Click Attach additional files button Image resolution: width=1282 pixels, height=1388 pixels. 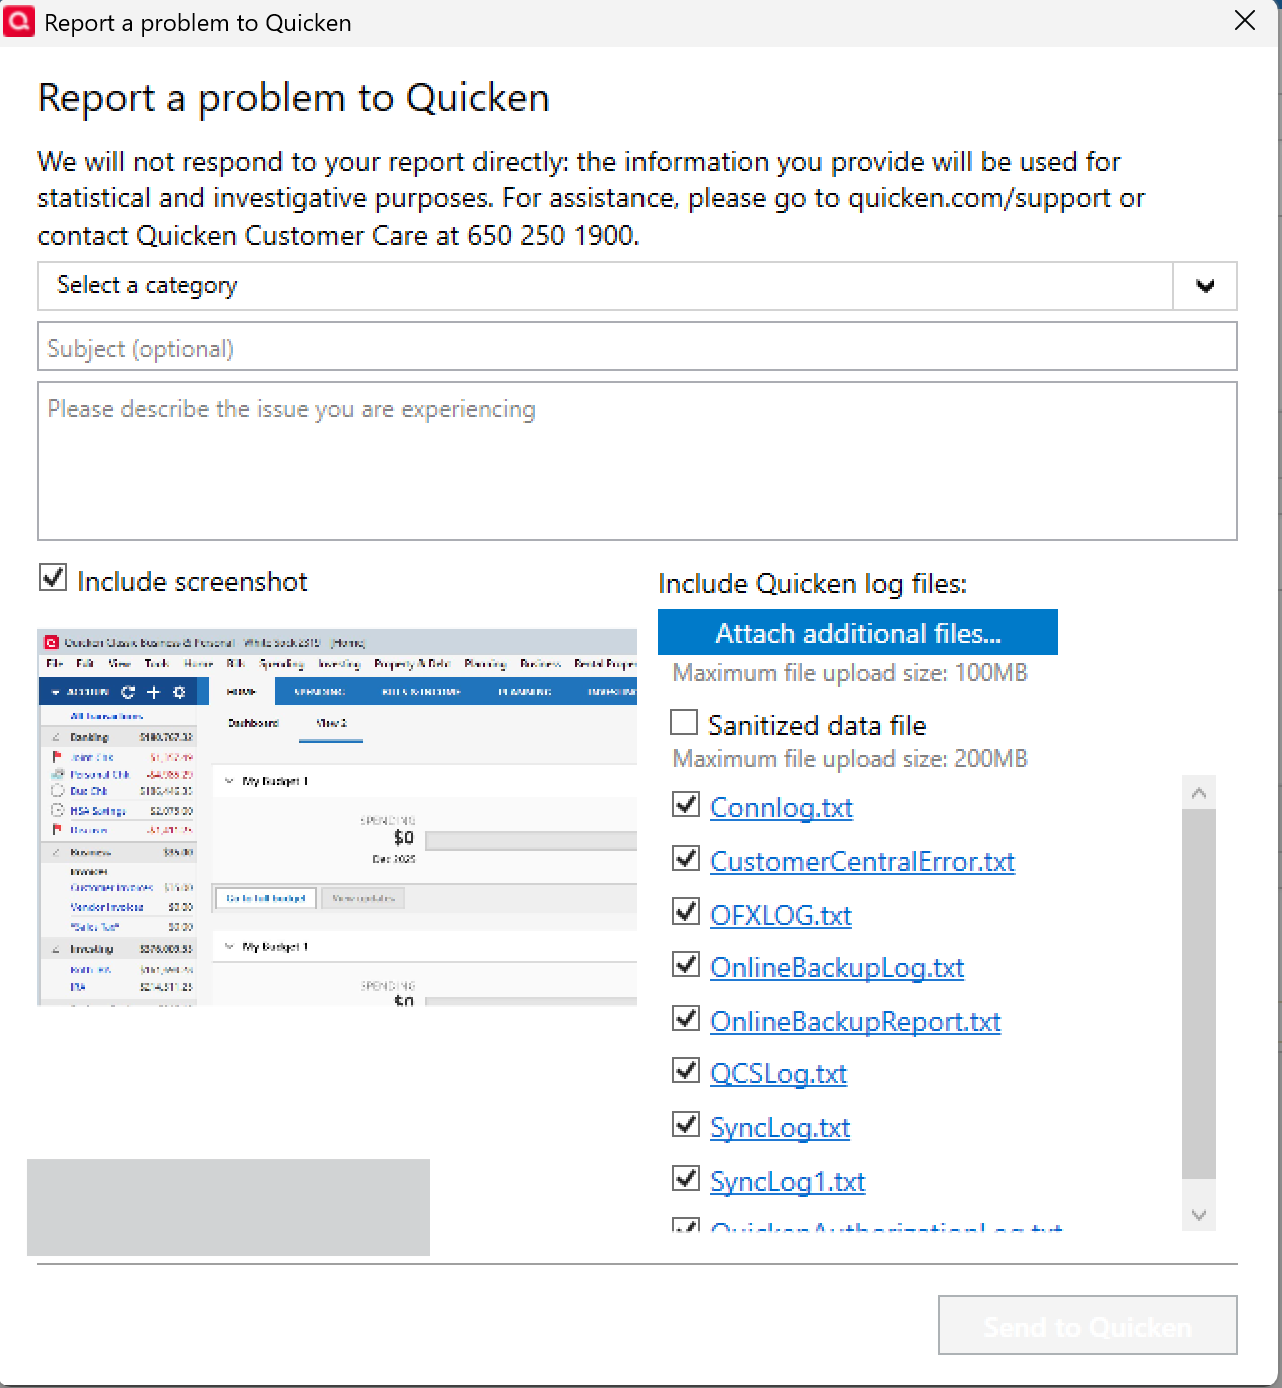point(858,633)
